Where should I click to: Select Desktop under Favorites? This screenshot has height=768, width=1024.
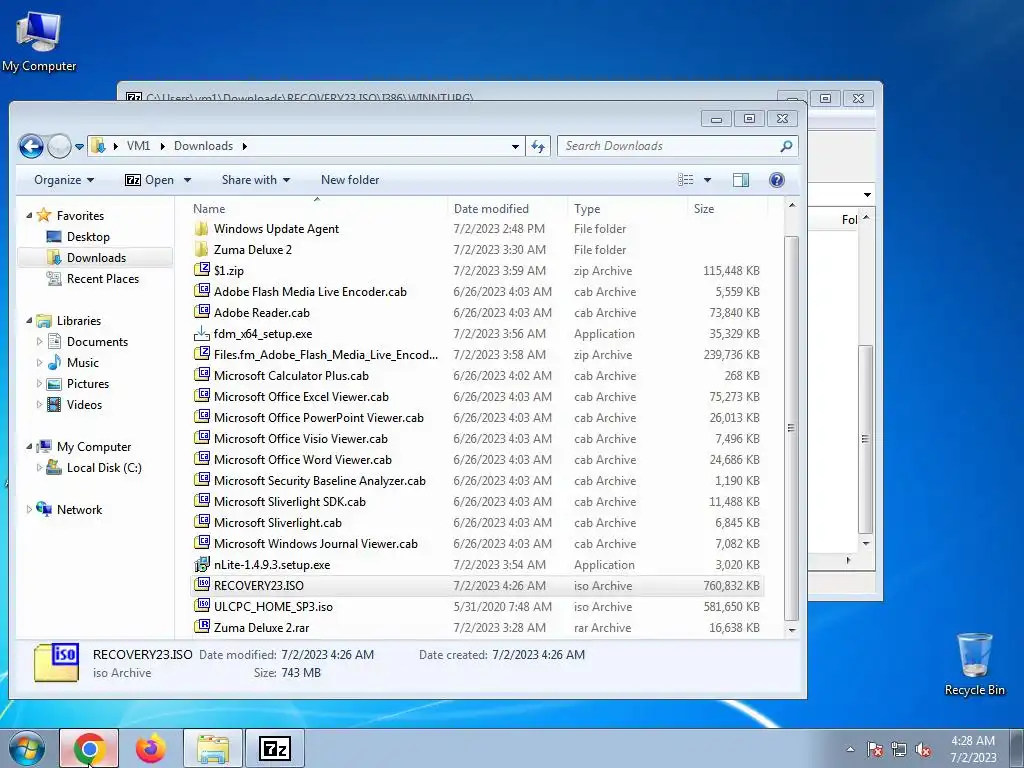pos(88,237)
